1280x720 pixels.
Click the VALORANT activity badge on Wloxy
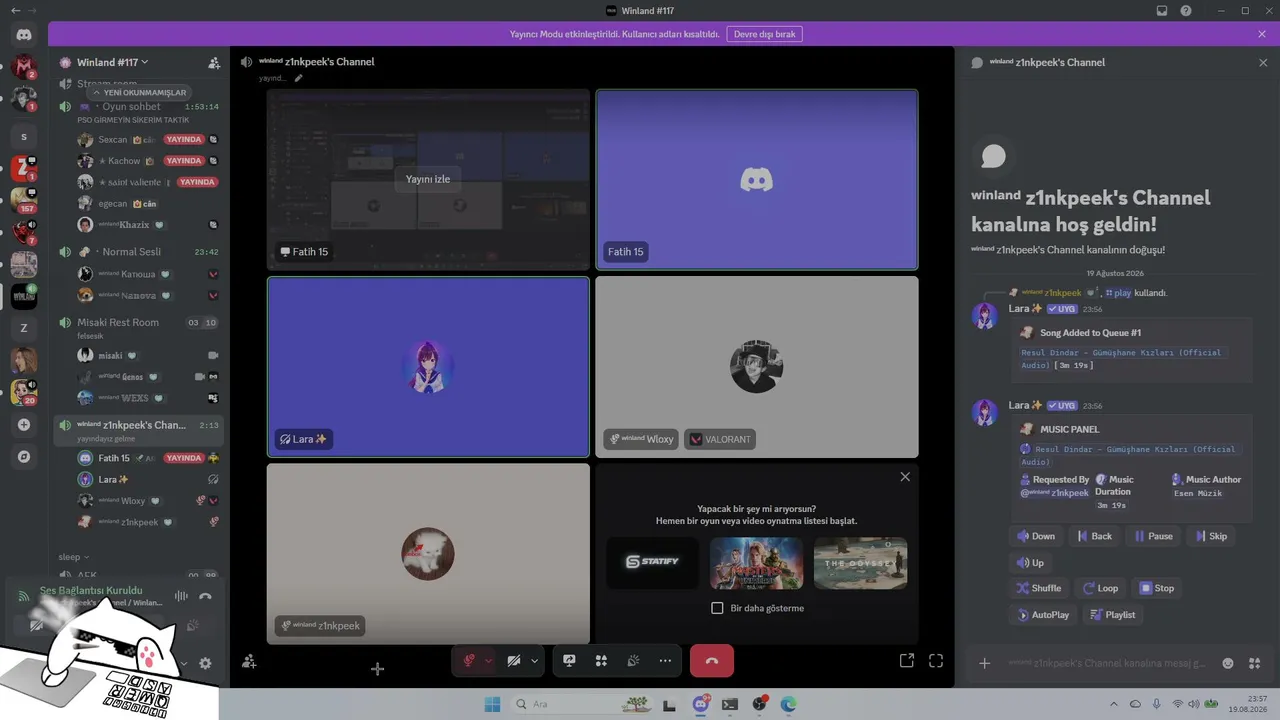[x=720, y=439]
